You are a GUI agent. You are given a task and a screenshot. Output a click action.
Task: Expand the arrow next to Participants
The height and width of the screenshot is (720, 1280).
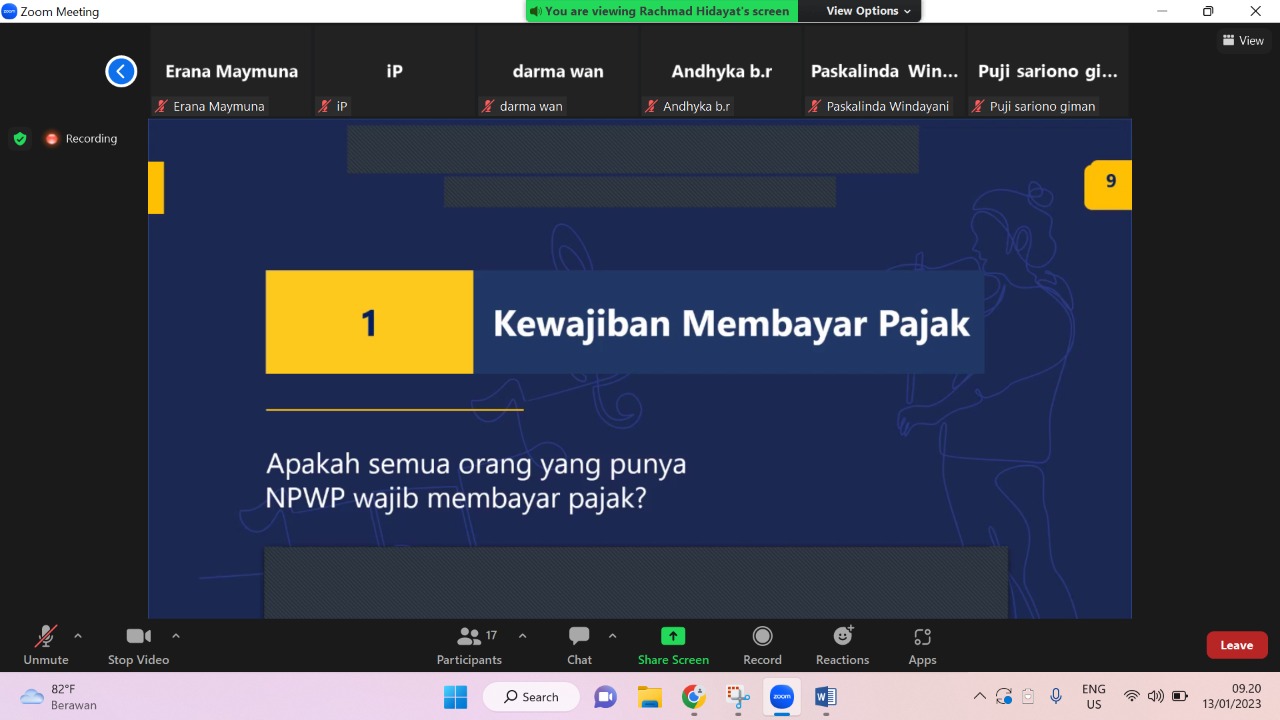pyautogui.click(x=522, y=635)
